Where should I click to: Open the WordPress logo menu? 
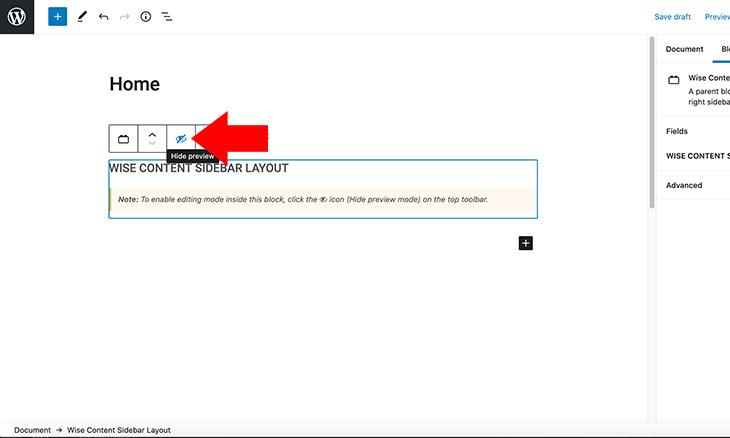(17, 17)
